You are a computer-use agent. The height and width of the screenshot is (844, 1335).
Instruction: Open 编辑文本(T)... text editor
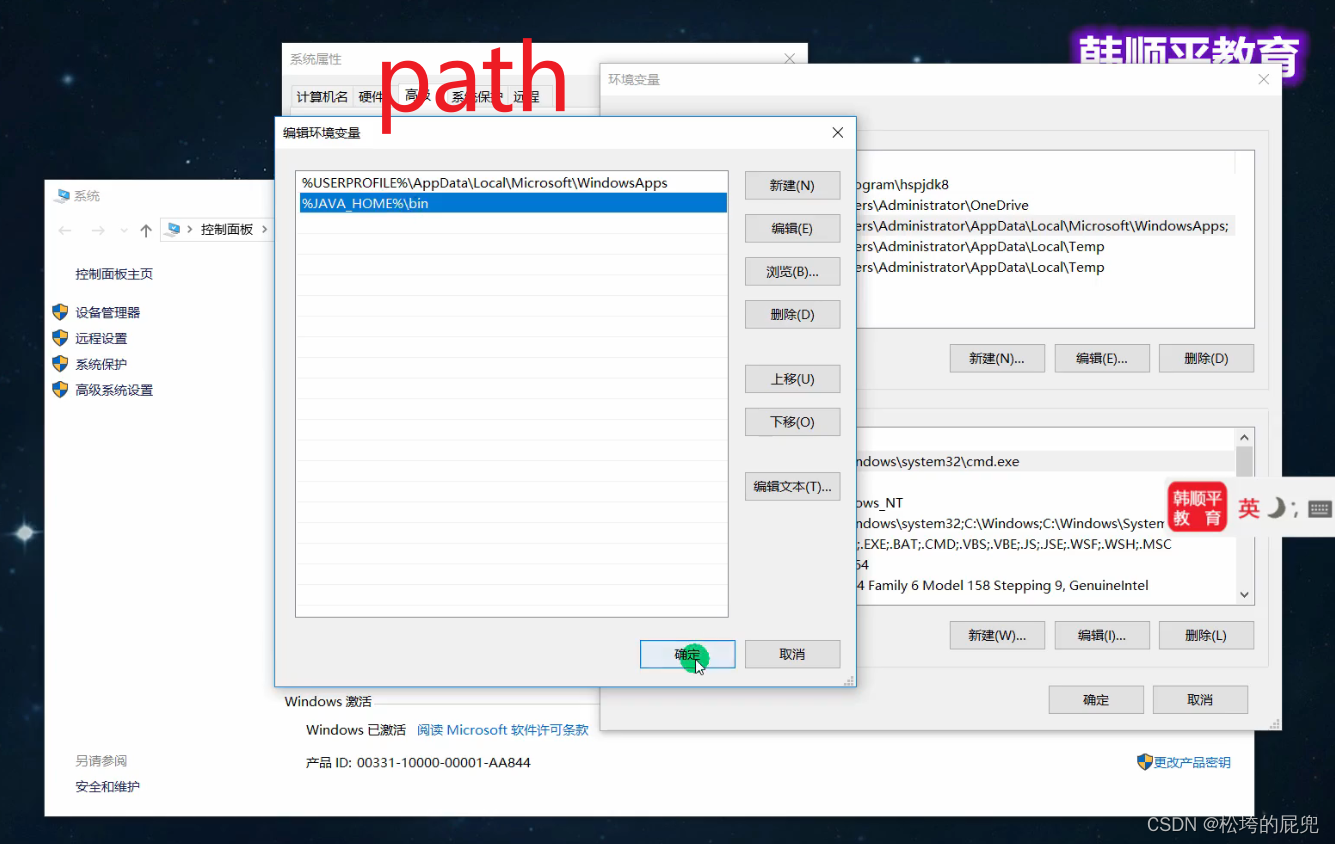tap(792, 486)
